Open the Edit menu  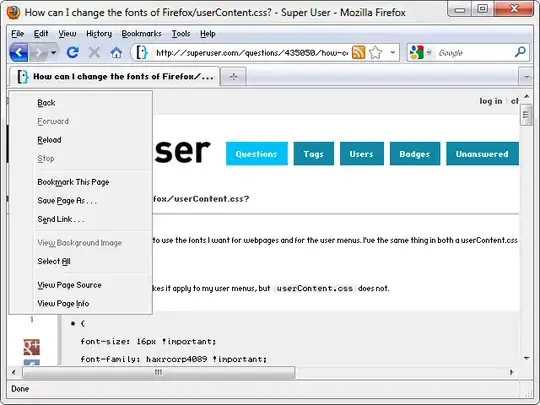click(41, 34)
